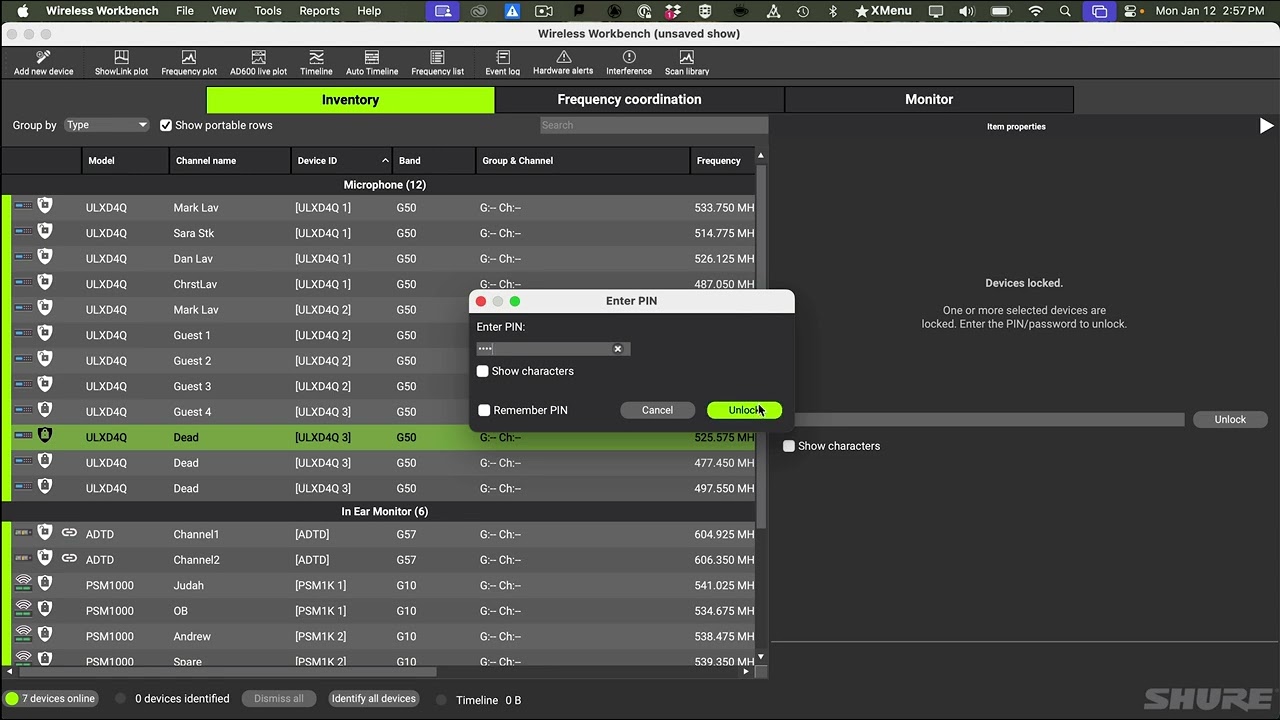Switch to the Monitor tab

click(929, 99)
